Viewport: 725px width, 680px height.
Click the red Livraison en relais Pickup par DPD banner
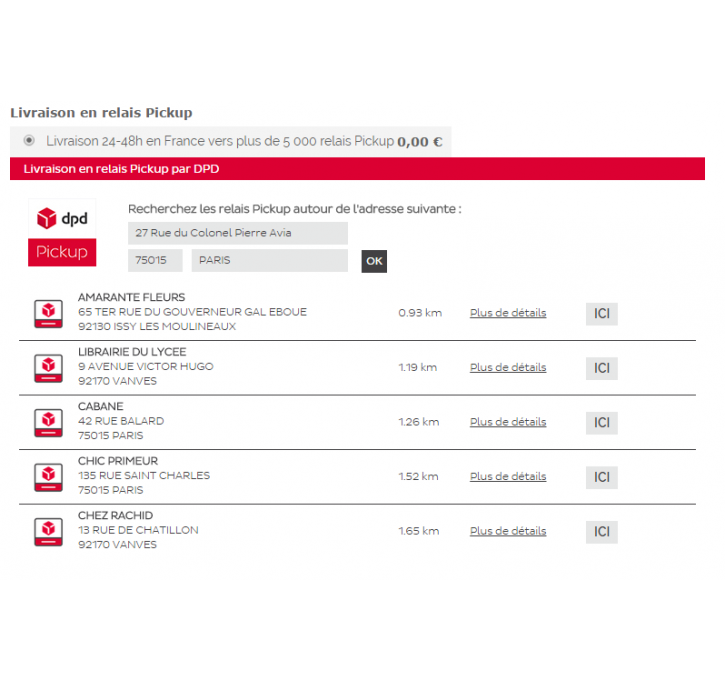pyautogui.click(x=357, y=169)
